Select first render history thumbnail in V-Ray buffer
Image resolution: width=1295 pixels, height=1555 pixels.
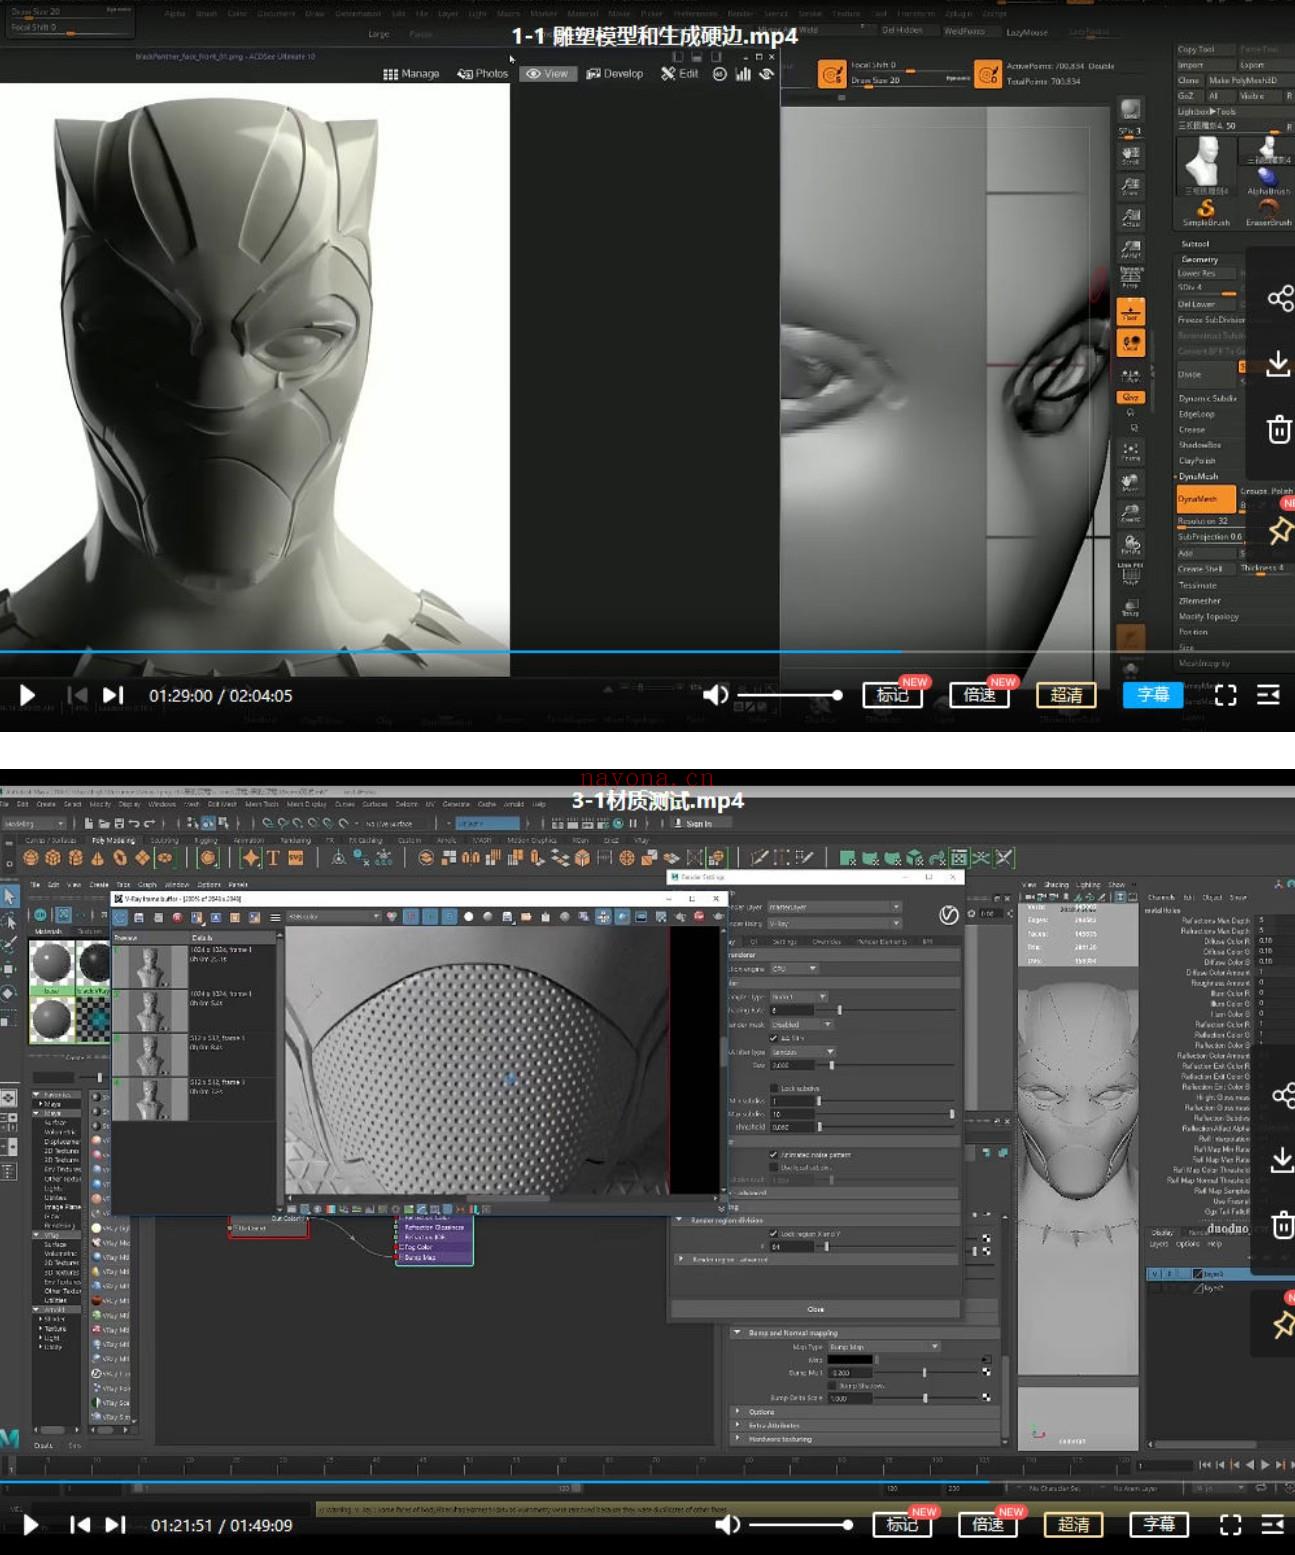(150, 966)
